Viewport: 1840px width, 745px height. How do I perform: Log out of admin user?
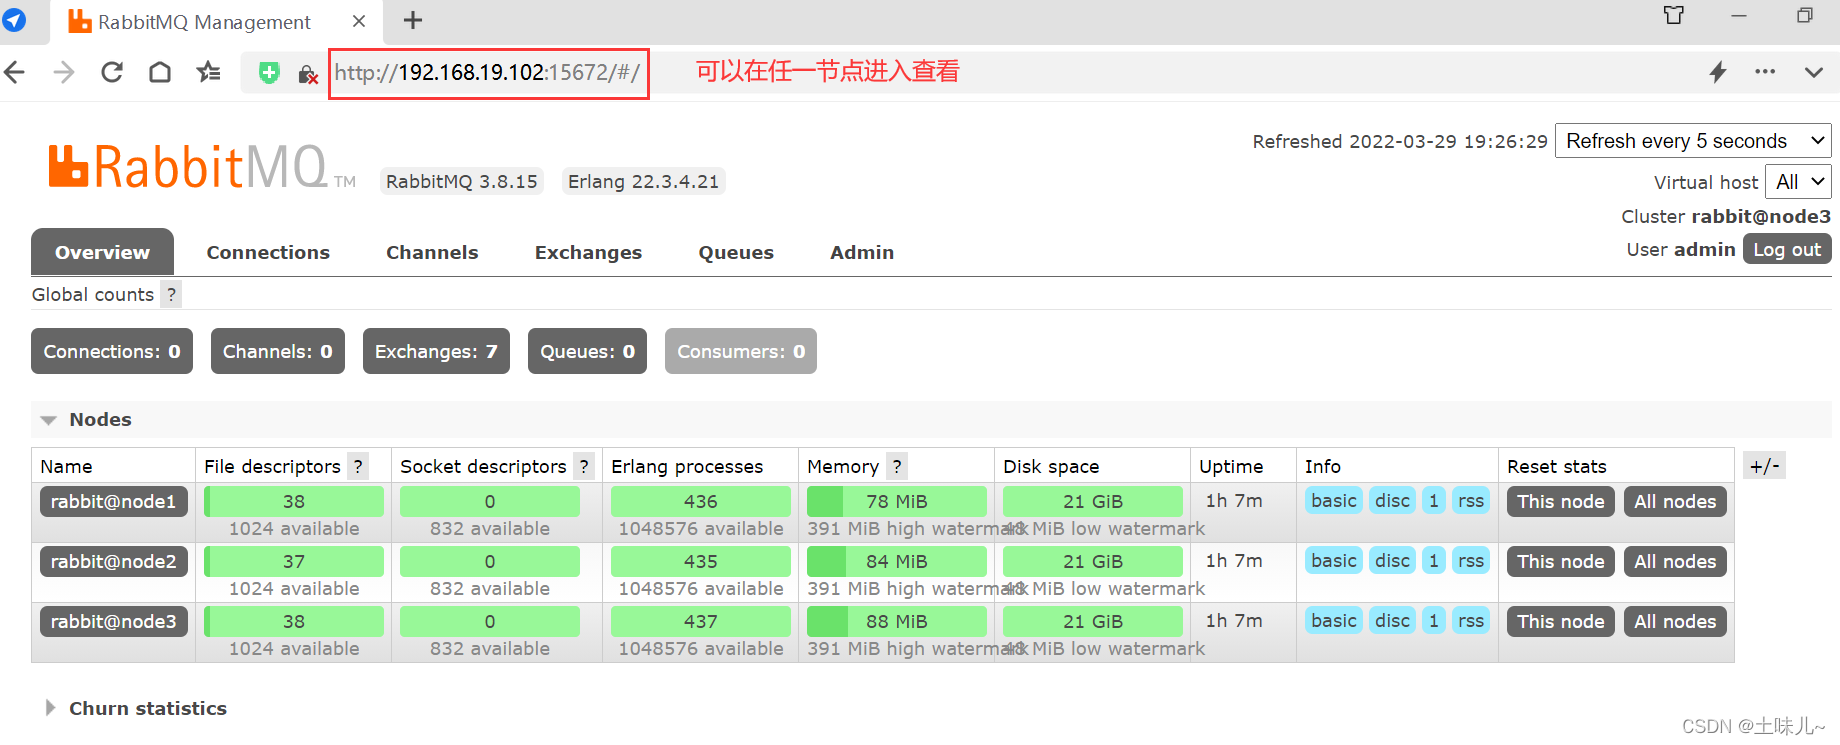click(1787, 249)
